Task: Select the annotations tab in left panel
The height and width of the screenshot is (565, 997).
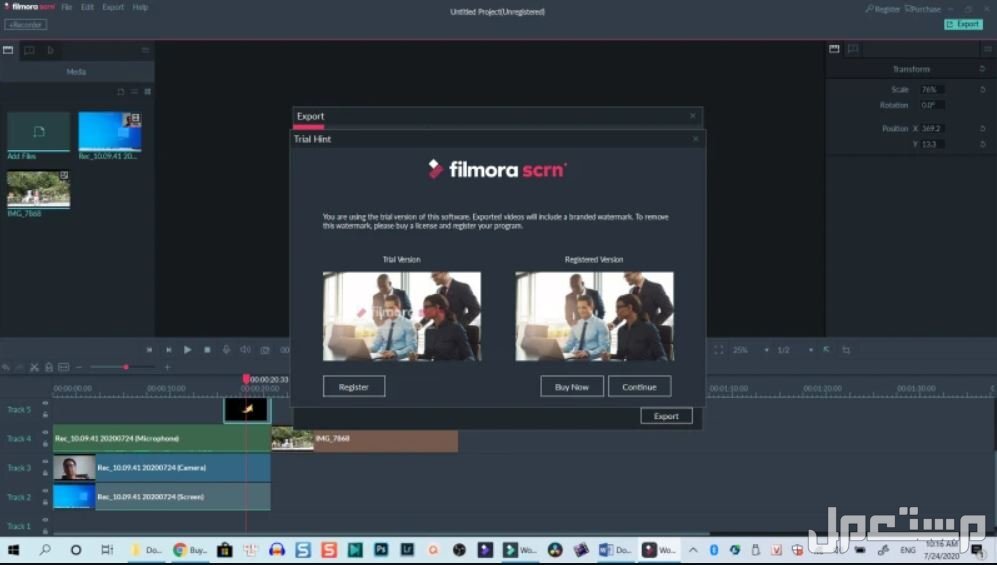Action: [29, 50]
